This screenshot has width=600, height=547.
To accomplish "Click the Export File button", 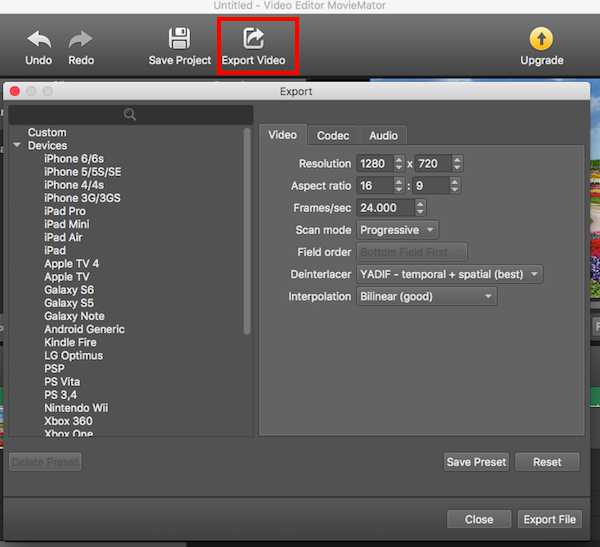I will [549, 519].
